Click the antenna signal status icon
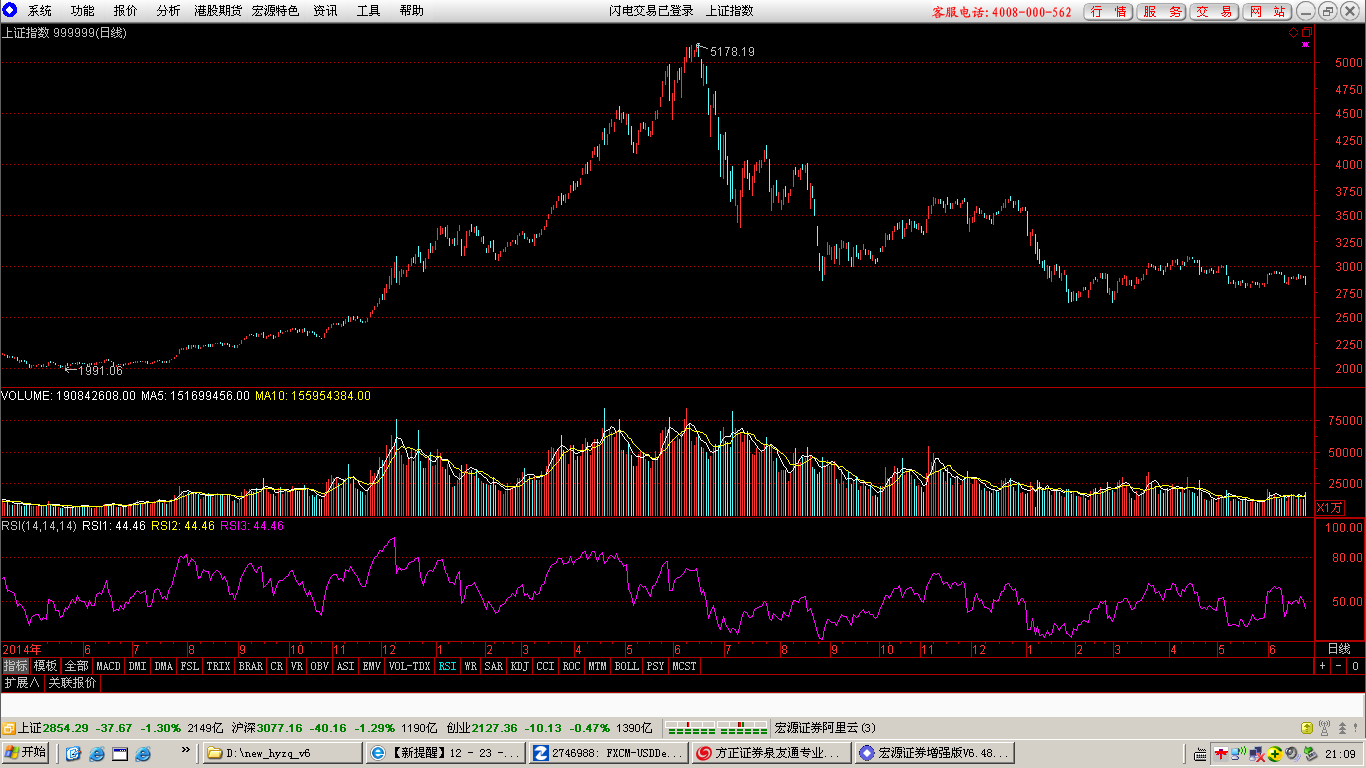The image size is (1366, 768). [x=1324, y=728]
